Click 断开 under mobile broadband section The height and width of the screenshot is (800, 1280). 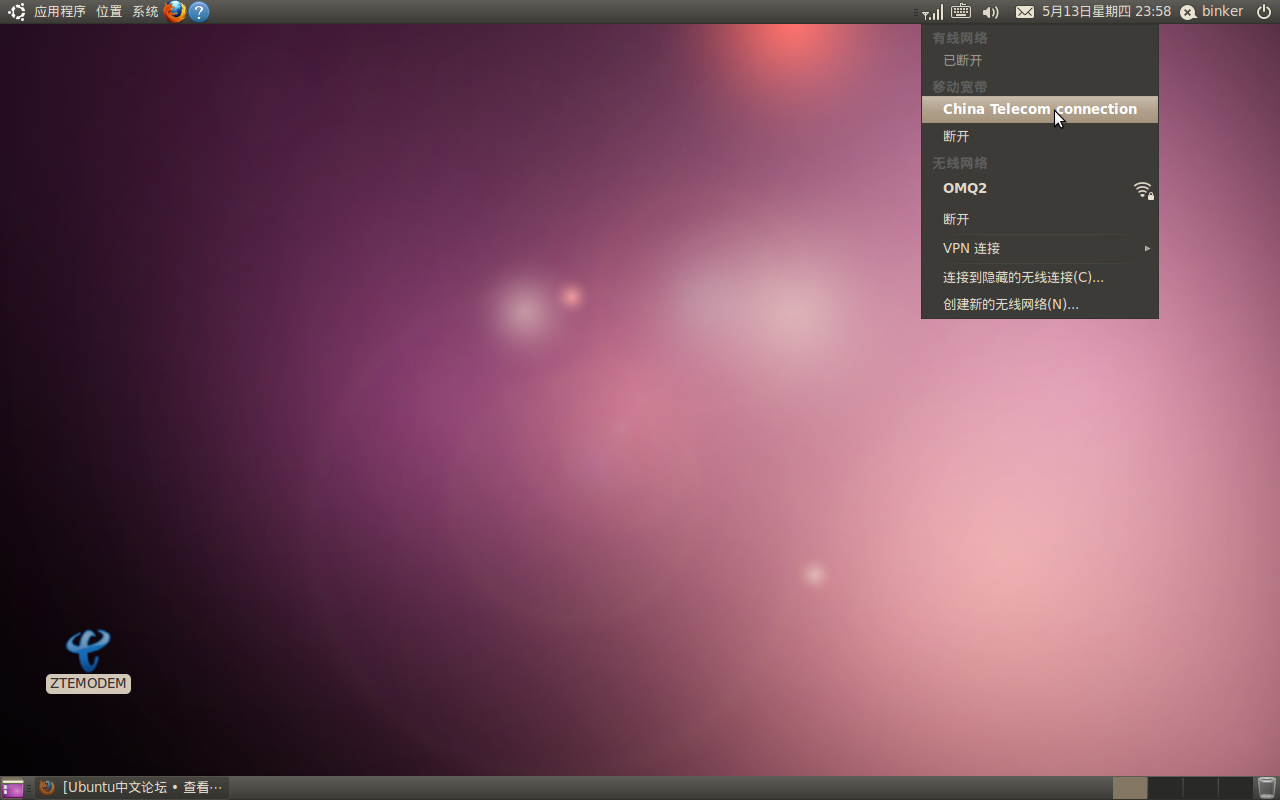coord(1040,136)
